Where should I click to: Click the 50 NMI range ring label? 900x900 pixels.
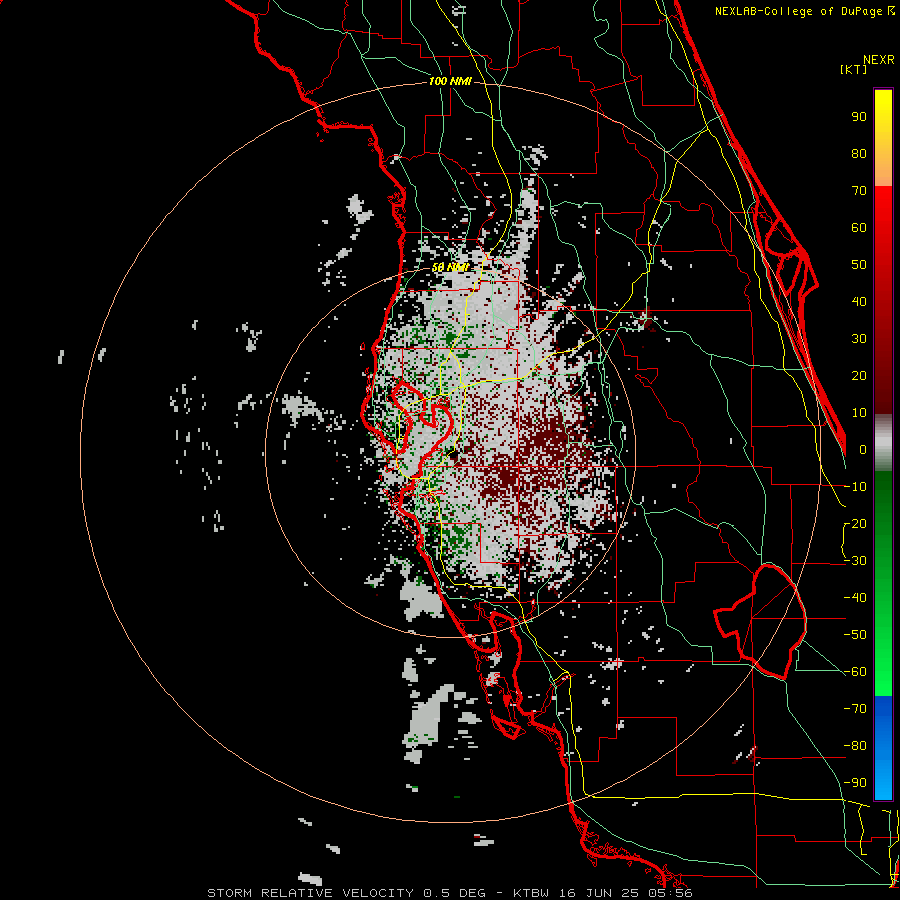tap(451, 267)
